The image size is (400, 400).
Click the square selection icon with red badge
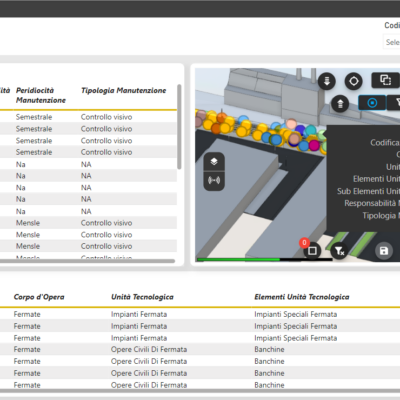[x=312, y=250]
